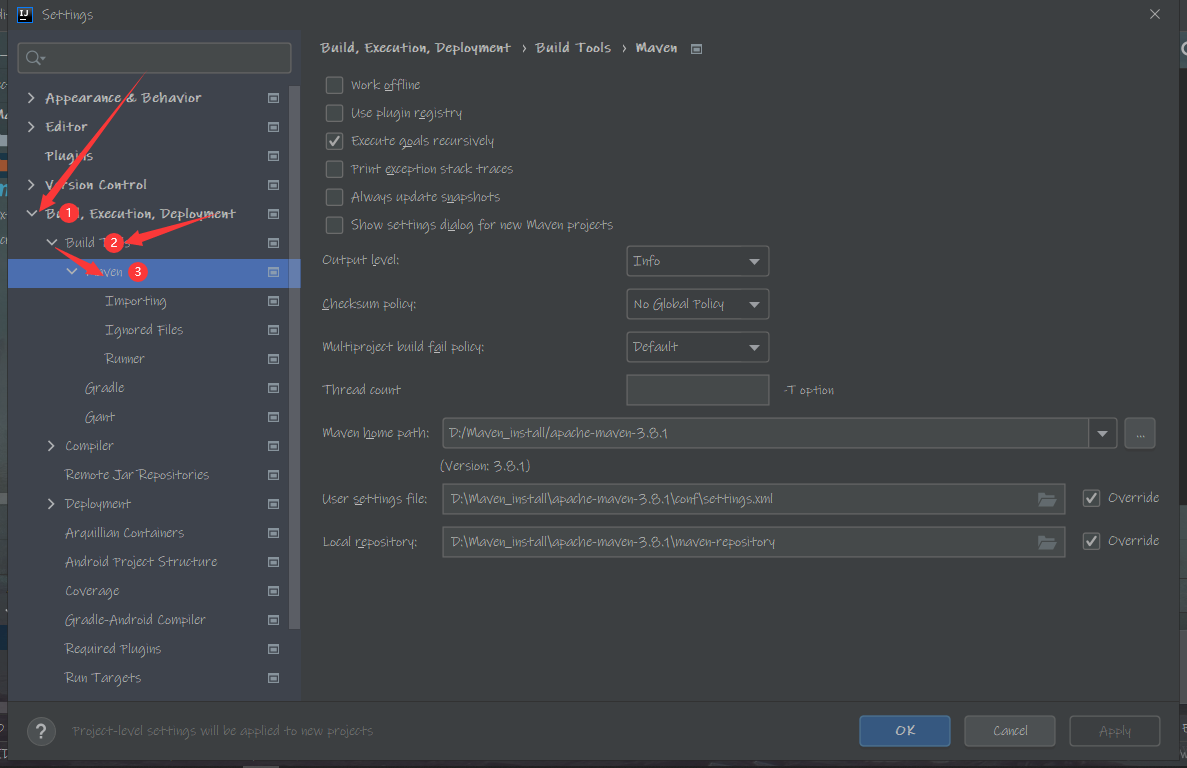Click project-level icon beside Plugins
The width and height of the screenshot is (1187, 768).
[x=273, y=156]
